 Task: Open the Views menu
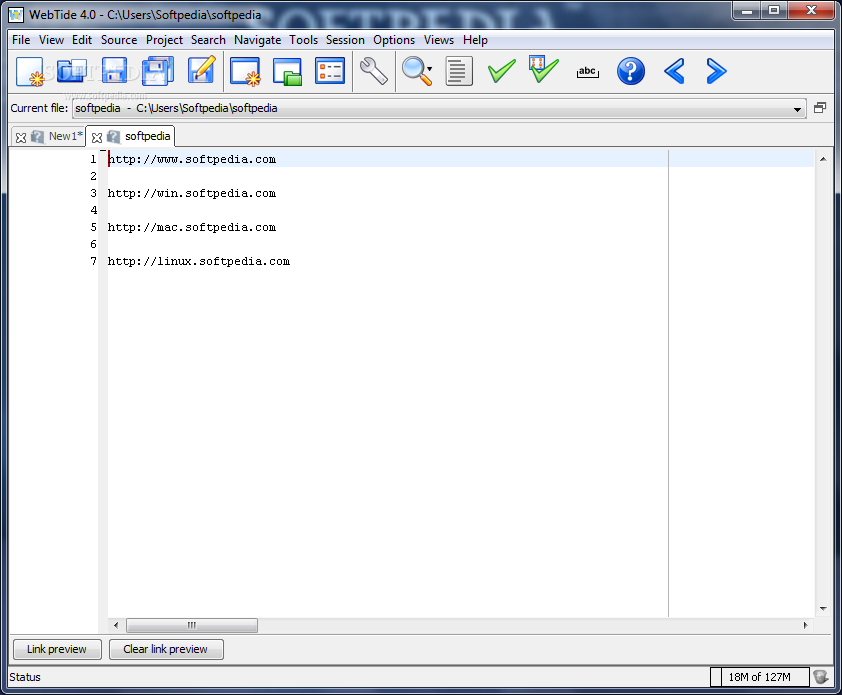click(439, 40)
